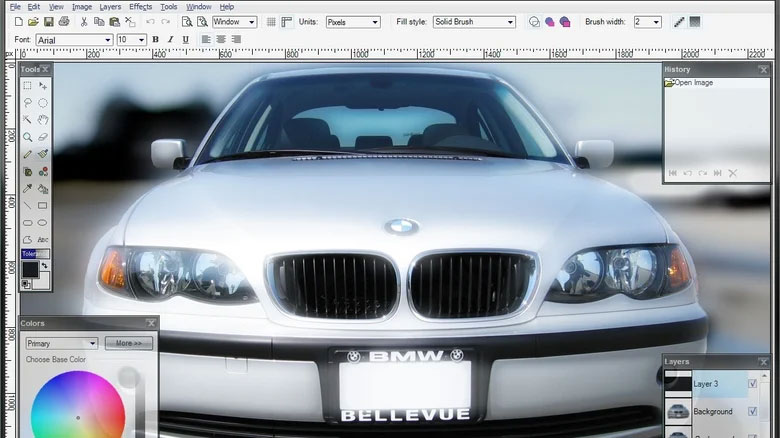Image resolution: width=780 pixels, height=438 pixels.
Task: Toggle Layer 3 visibility checkbox
Action: coord(752,384)
